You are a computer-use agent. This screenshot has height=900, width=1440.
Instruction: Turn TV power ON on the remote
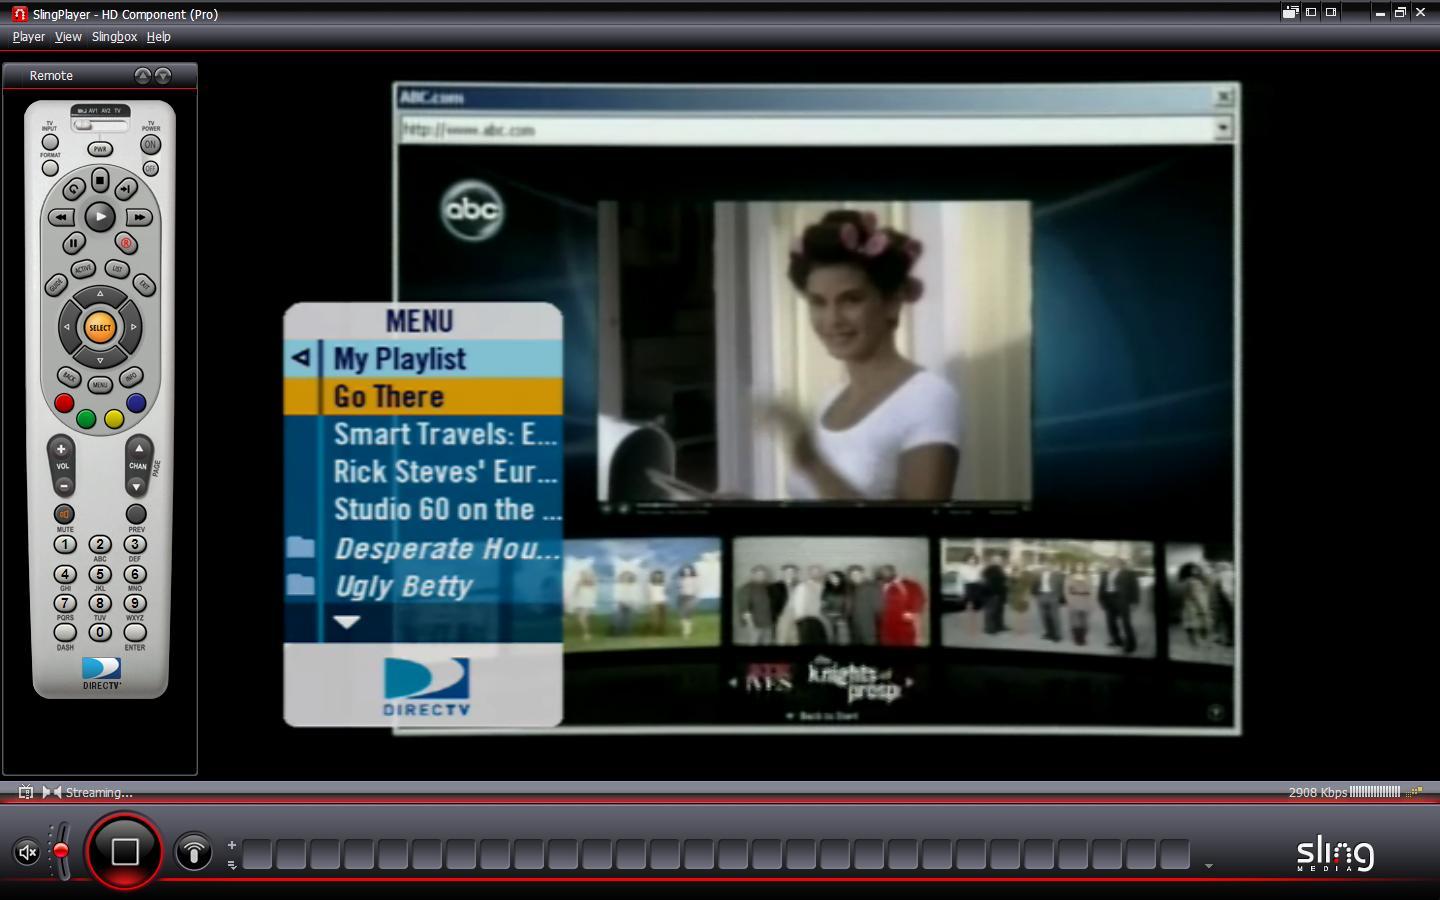point(150,144)
